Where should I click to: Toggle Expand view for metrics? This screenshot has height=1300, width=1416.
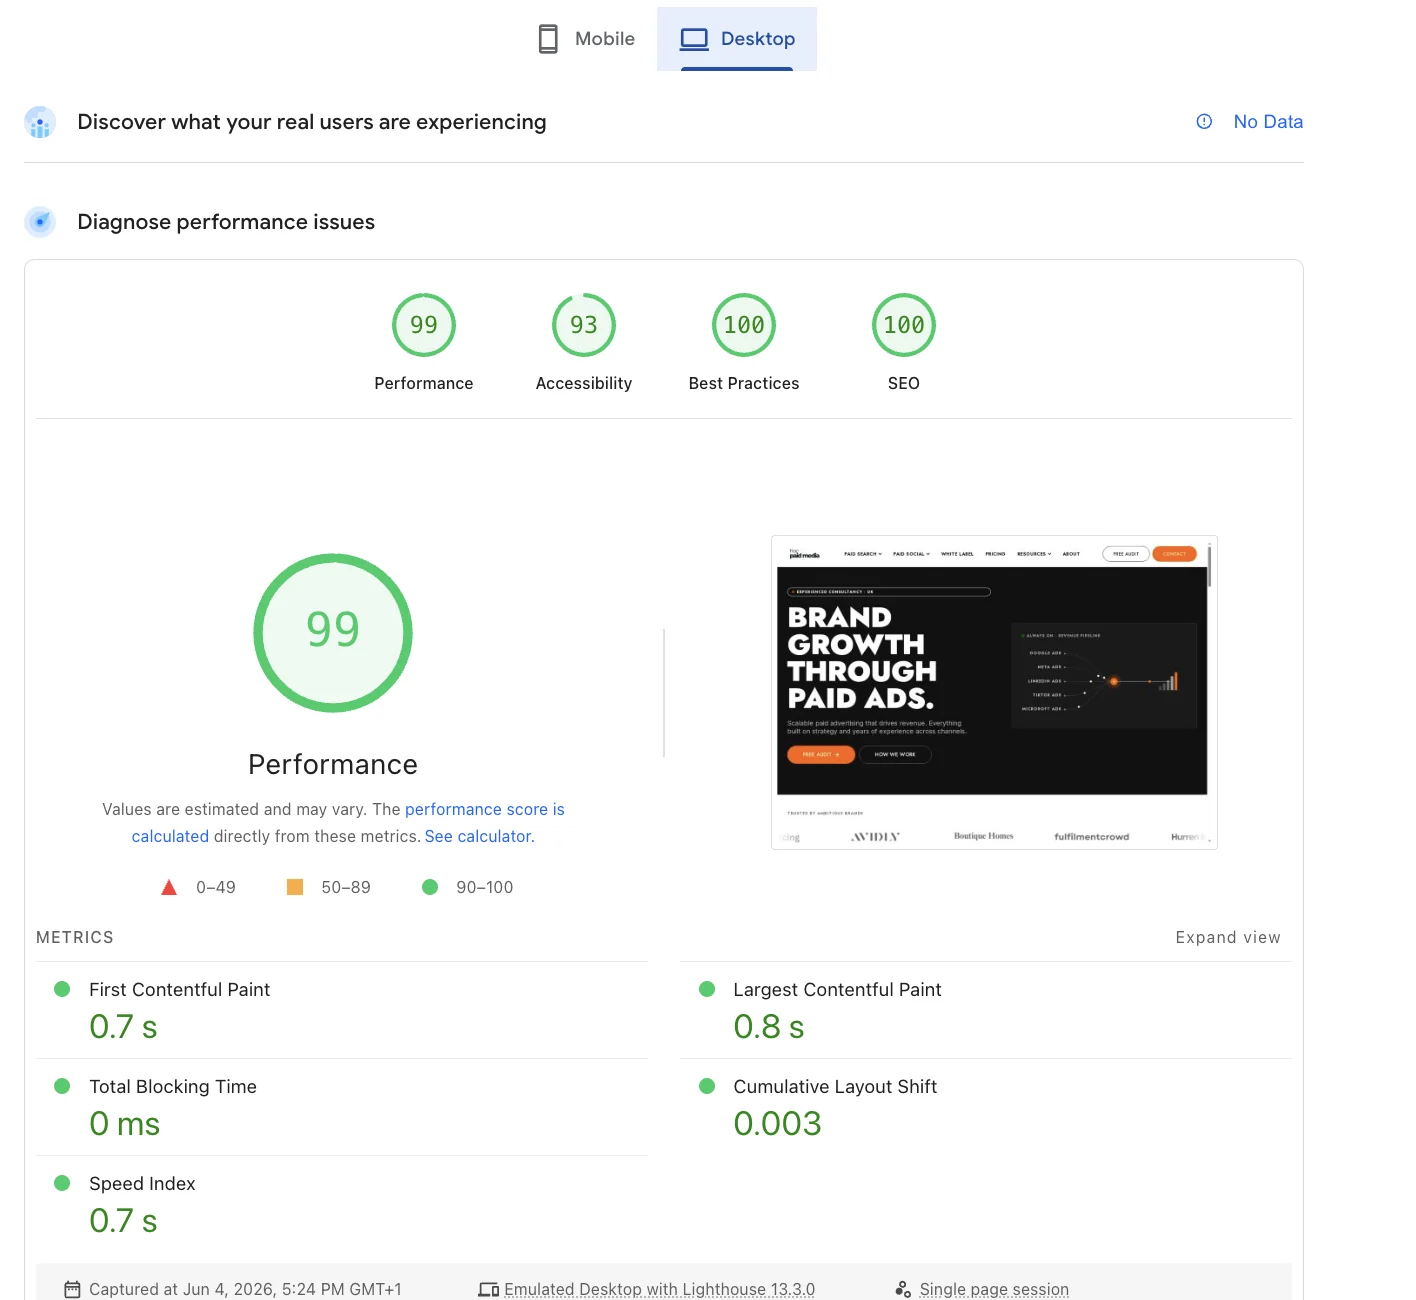coord(1228,937)
